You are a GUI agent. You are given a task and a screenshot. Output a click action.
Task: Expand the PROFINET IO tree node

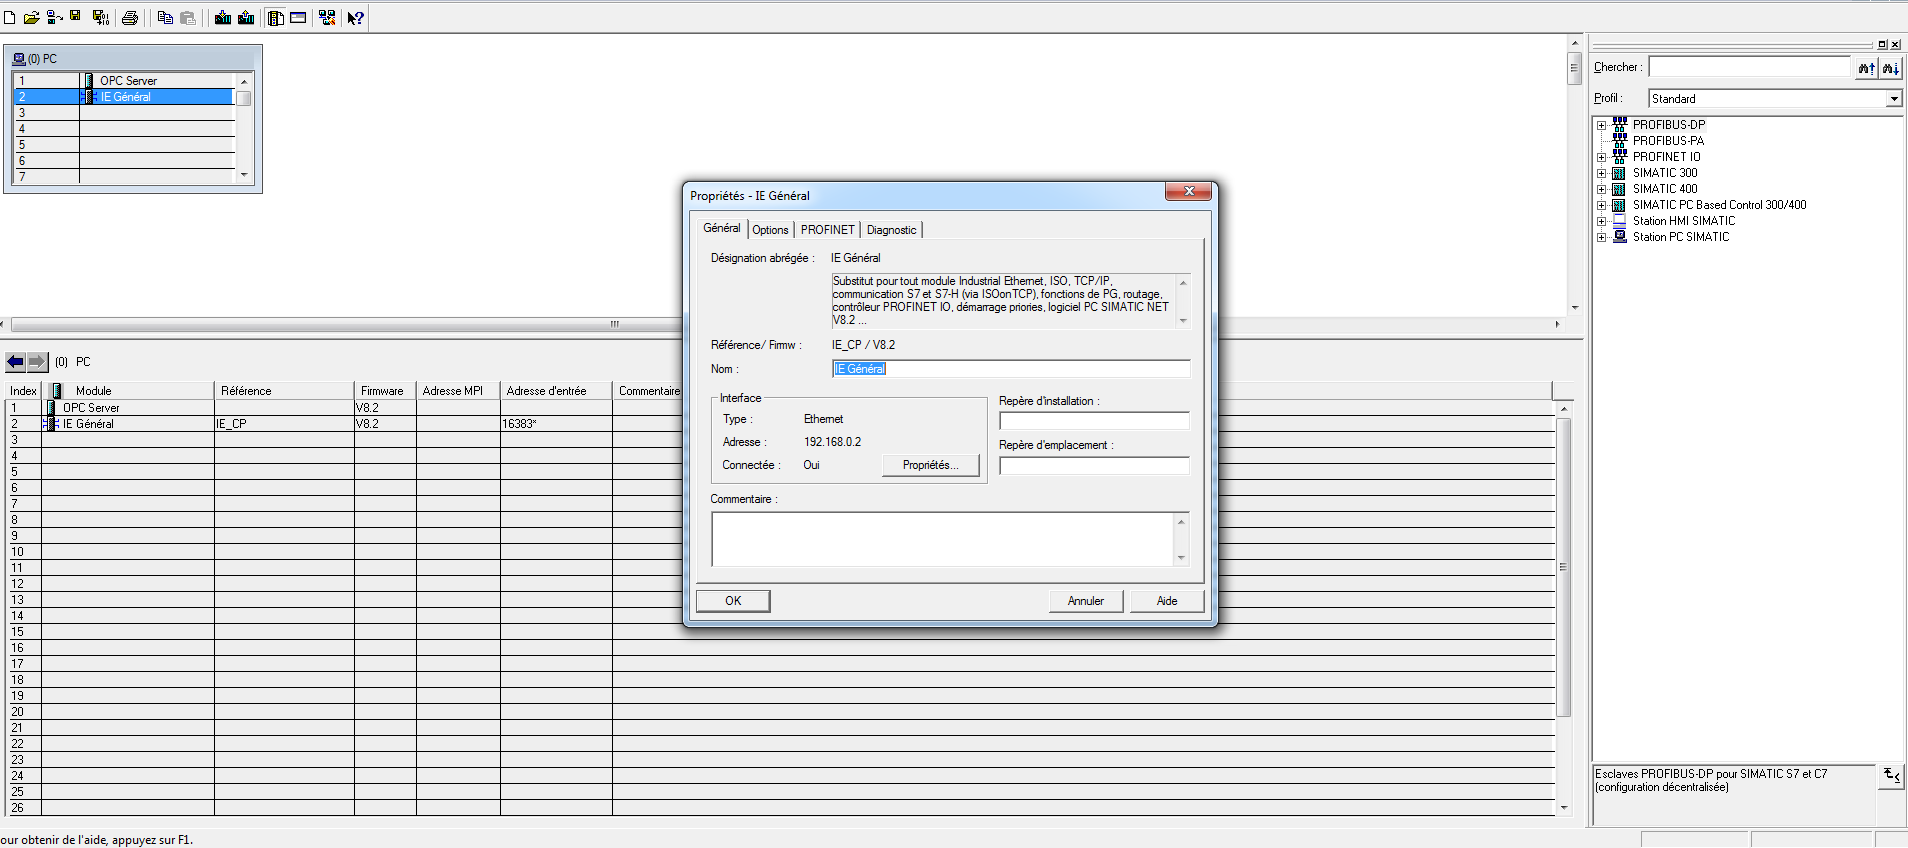click(1601, 157)
